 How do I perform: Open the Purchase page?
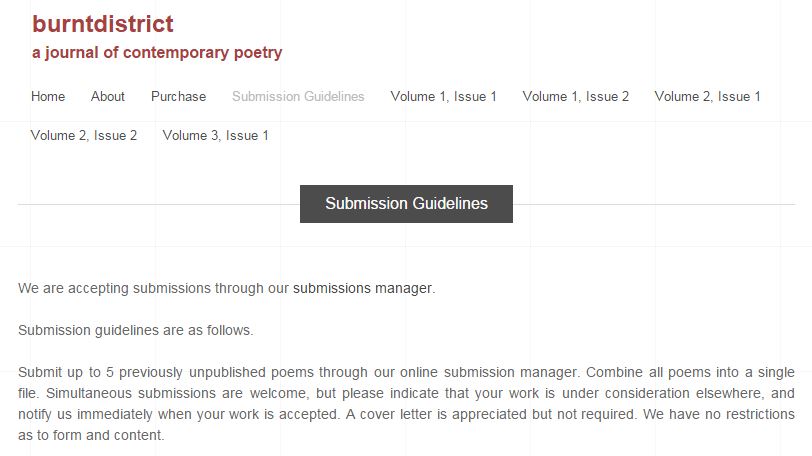click(x=178, y=97)
